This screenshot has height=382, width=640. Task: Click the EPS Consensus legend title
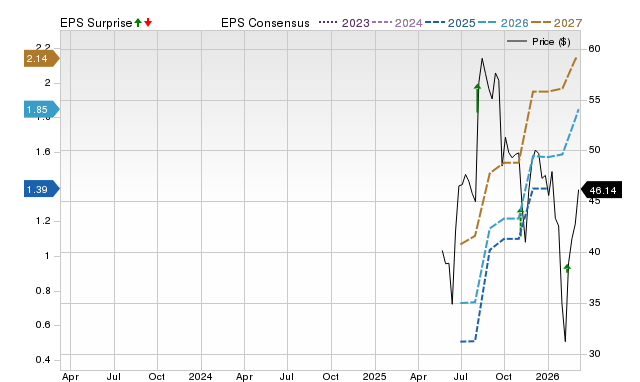(265, 23)
